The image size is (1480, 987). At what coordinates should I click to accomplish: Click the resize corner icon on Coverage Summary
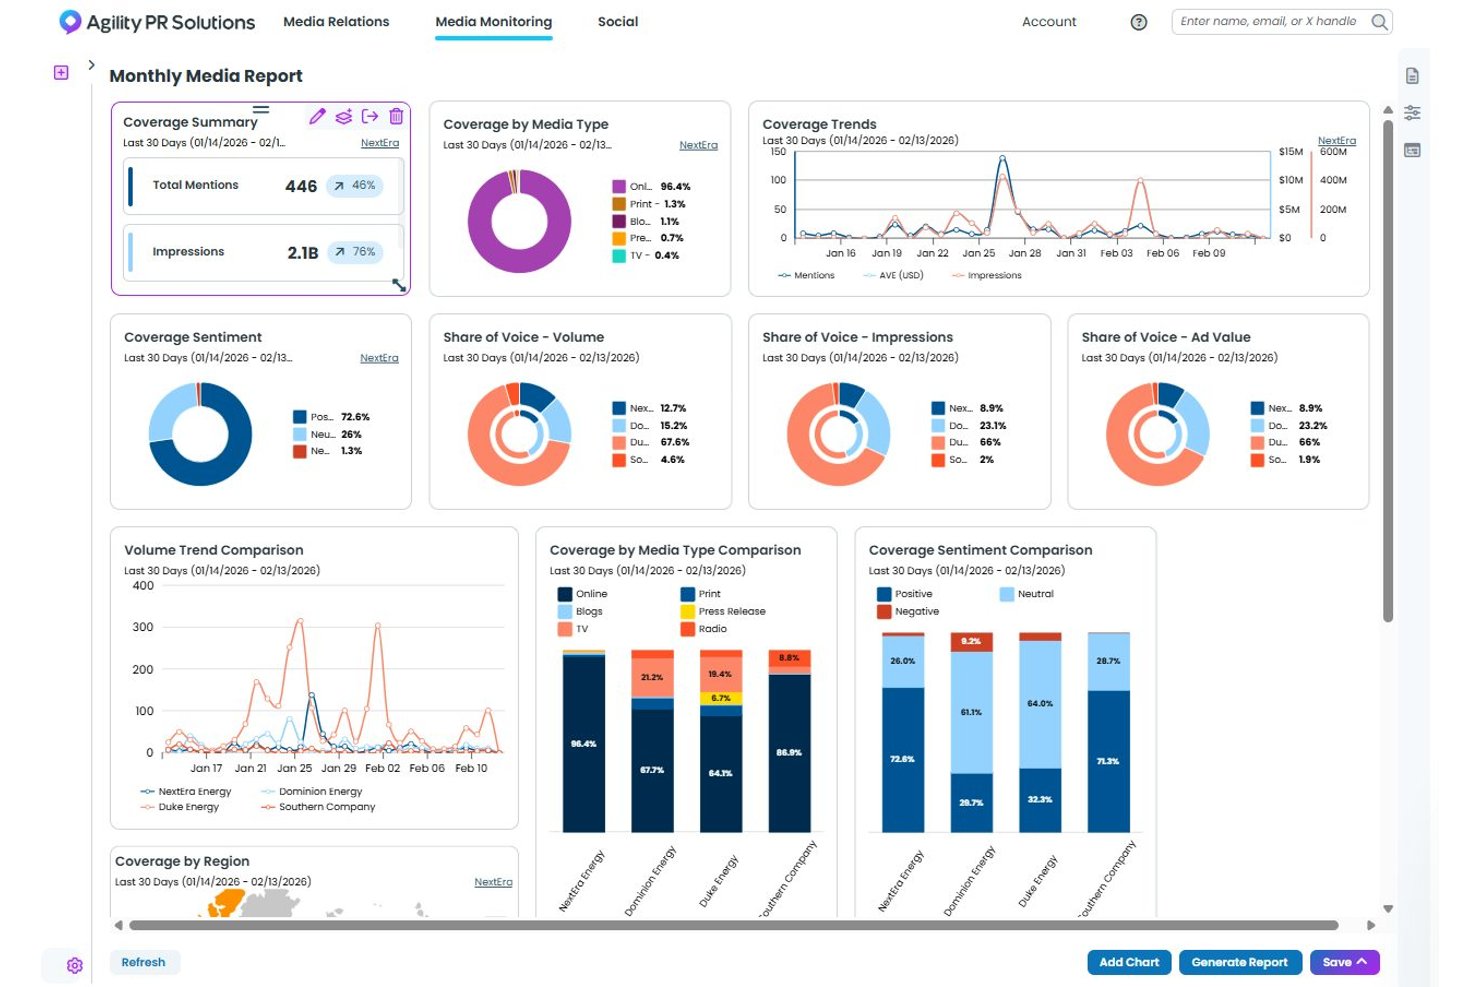point(399,285)
